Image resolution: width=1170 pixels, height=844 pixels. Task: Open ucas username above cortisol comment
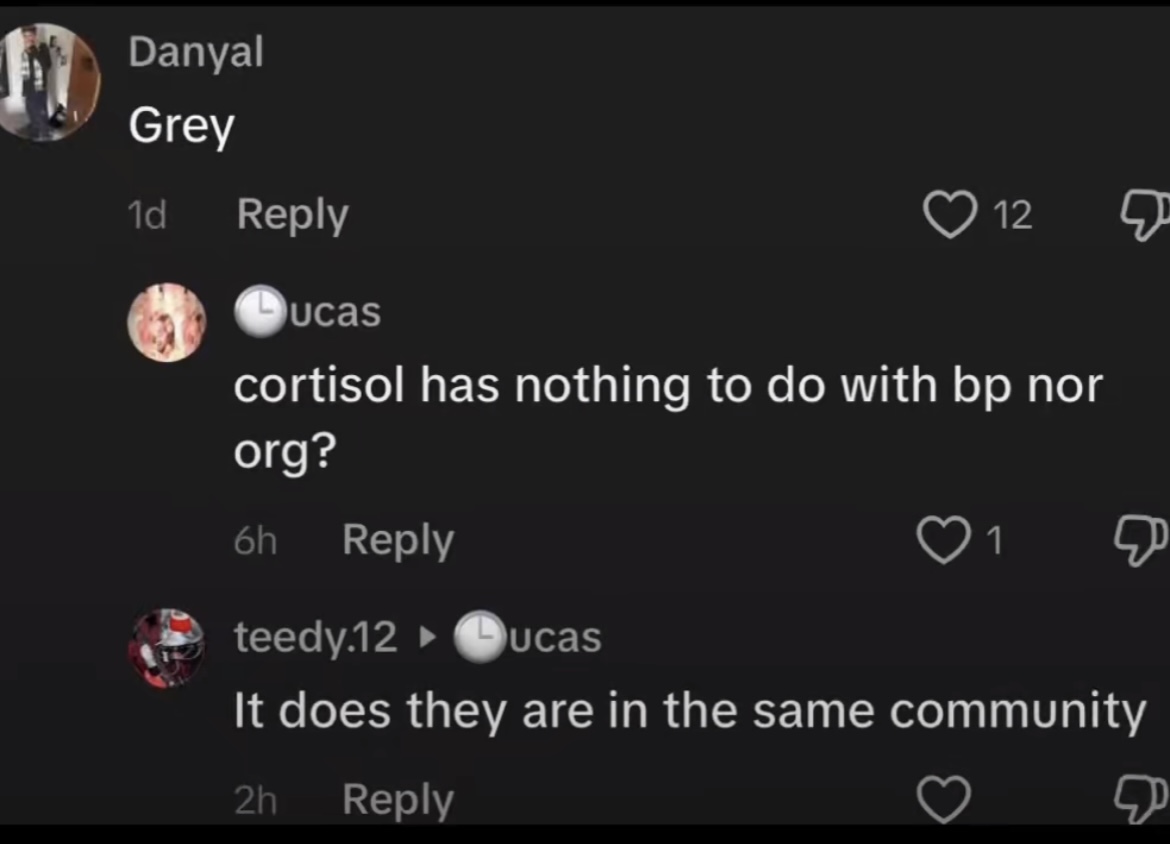tap(307, 312)
